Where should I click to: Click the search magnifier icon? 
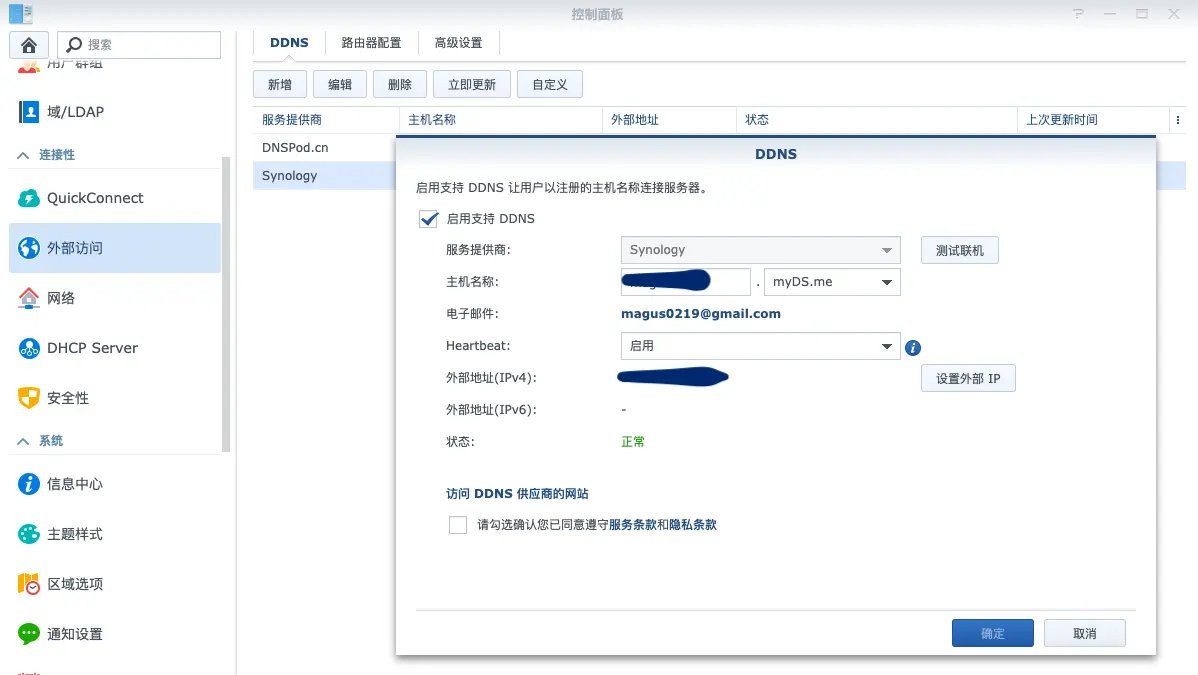[74, 45]
